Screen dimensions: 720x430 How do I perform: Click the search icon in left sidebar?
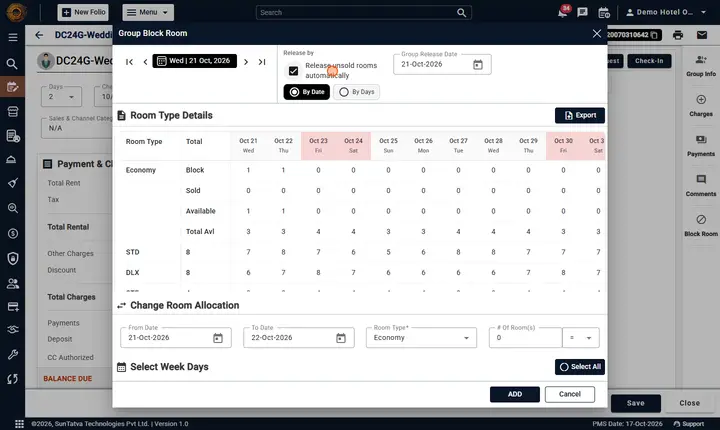tap(12, 63)
